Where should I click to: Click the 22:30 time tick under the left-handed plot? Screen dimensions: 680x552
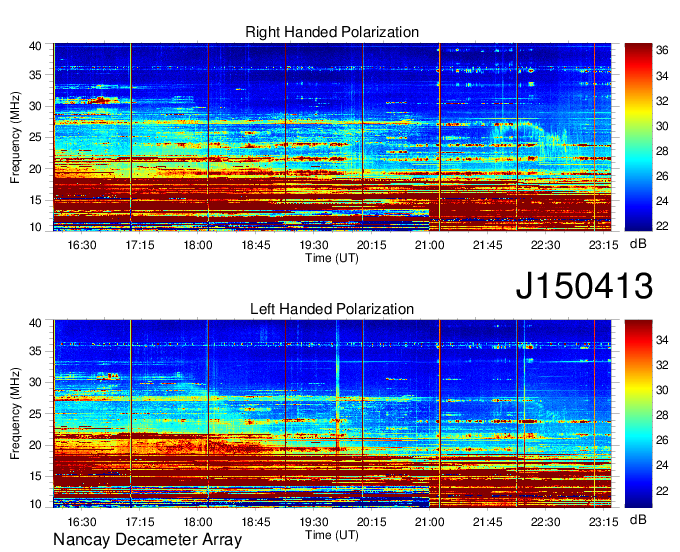(x=546, y=522)
